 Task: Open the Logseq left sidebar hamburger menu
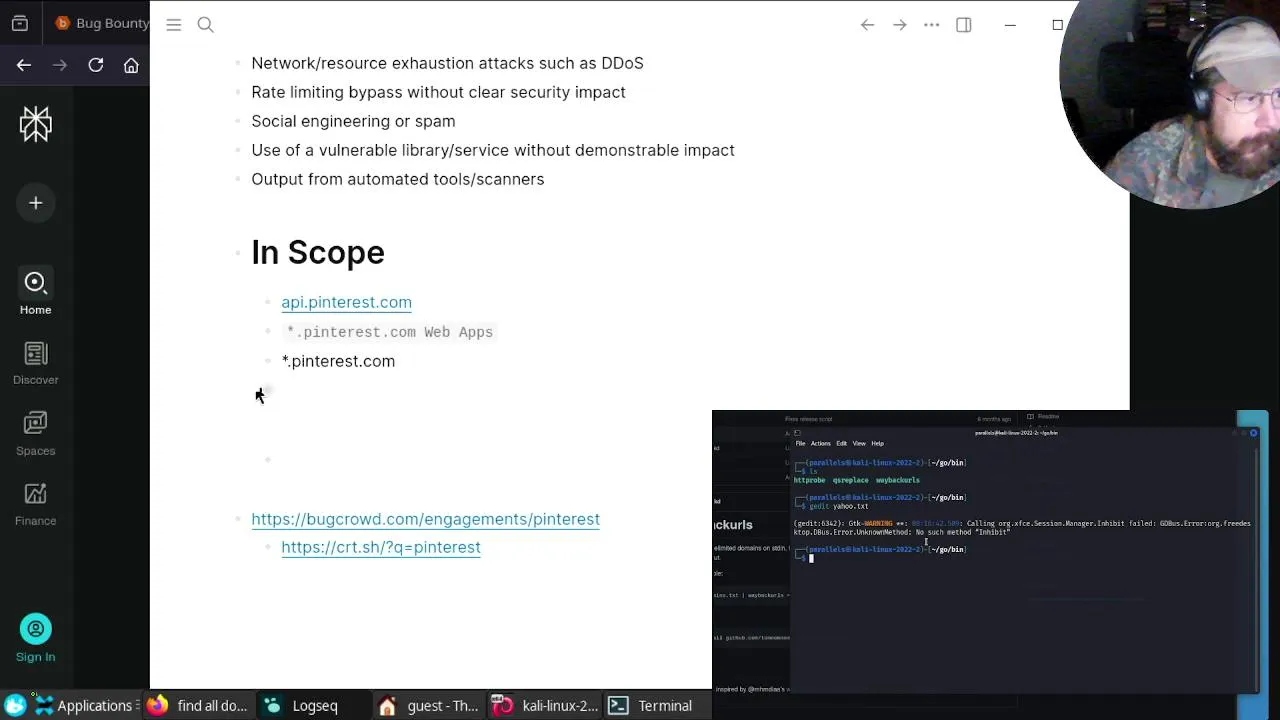pyautogui.click(x=174, y=25)
